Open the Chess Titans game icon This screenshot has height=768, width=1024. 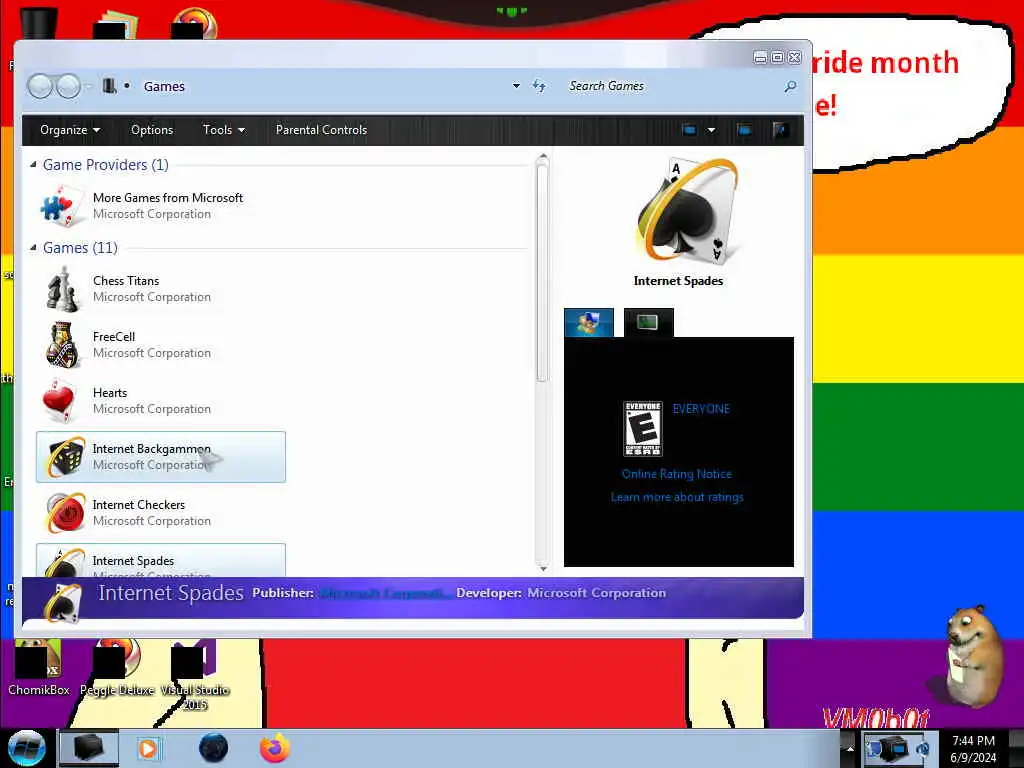(62, 289)
